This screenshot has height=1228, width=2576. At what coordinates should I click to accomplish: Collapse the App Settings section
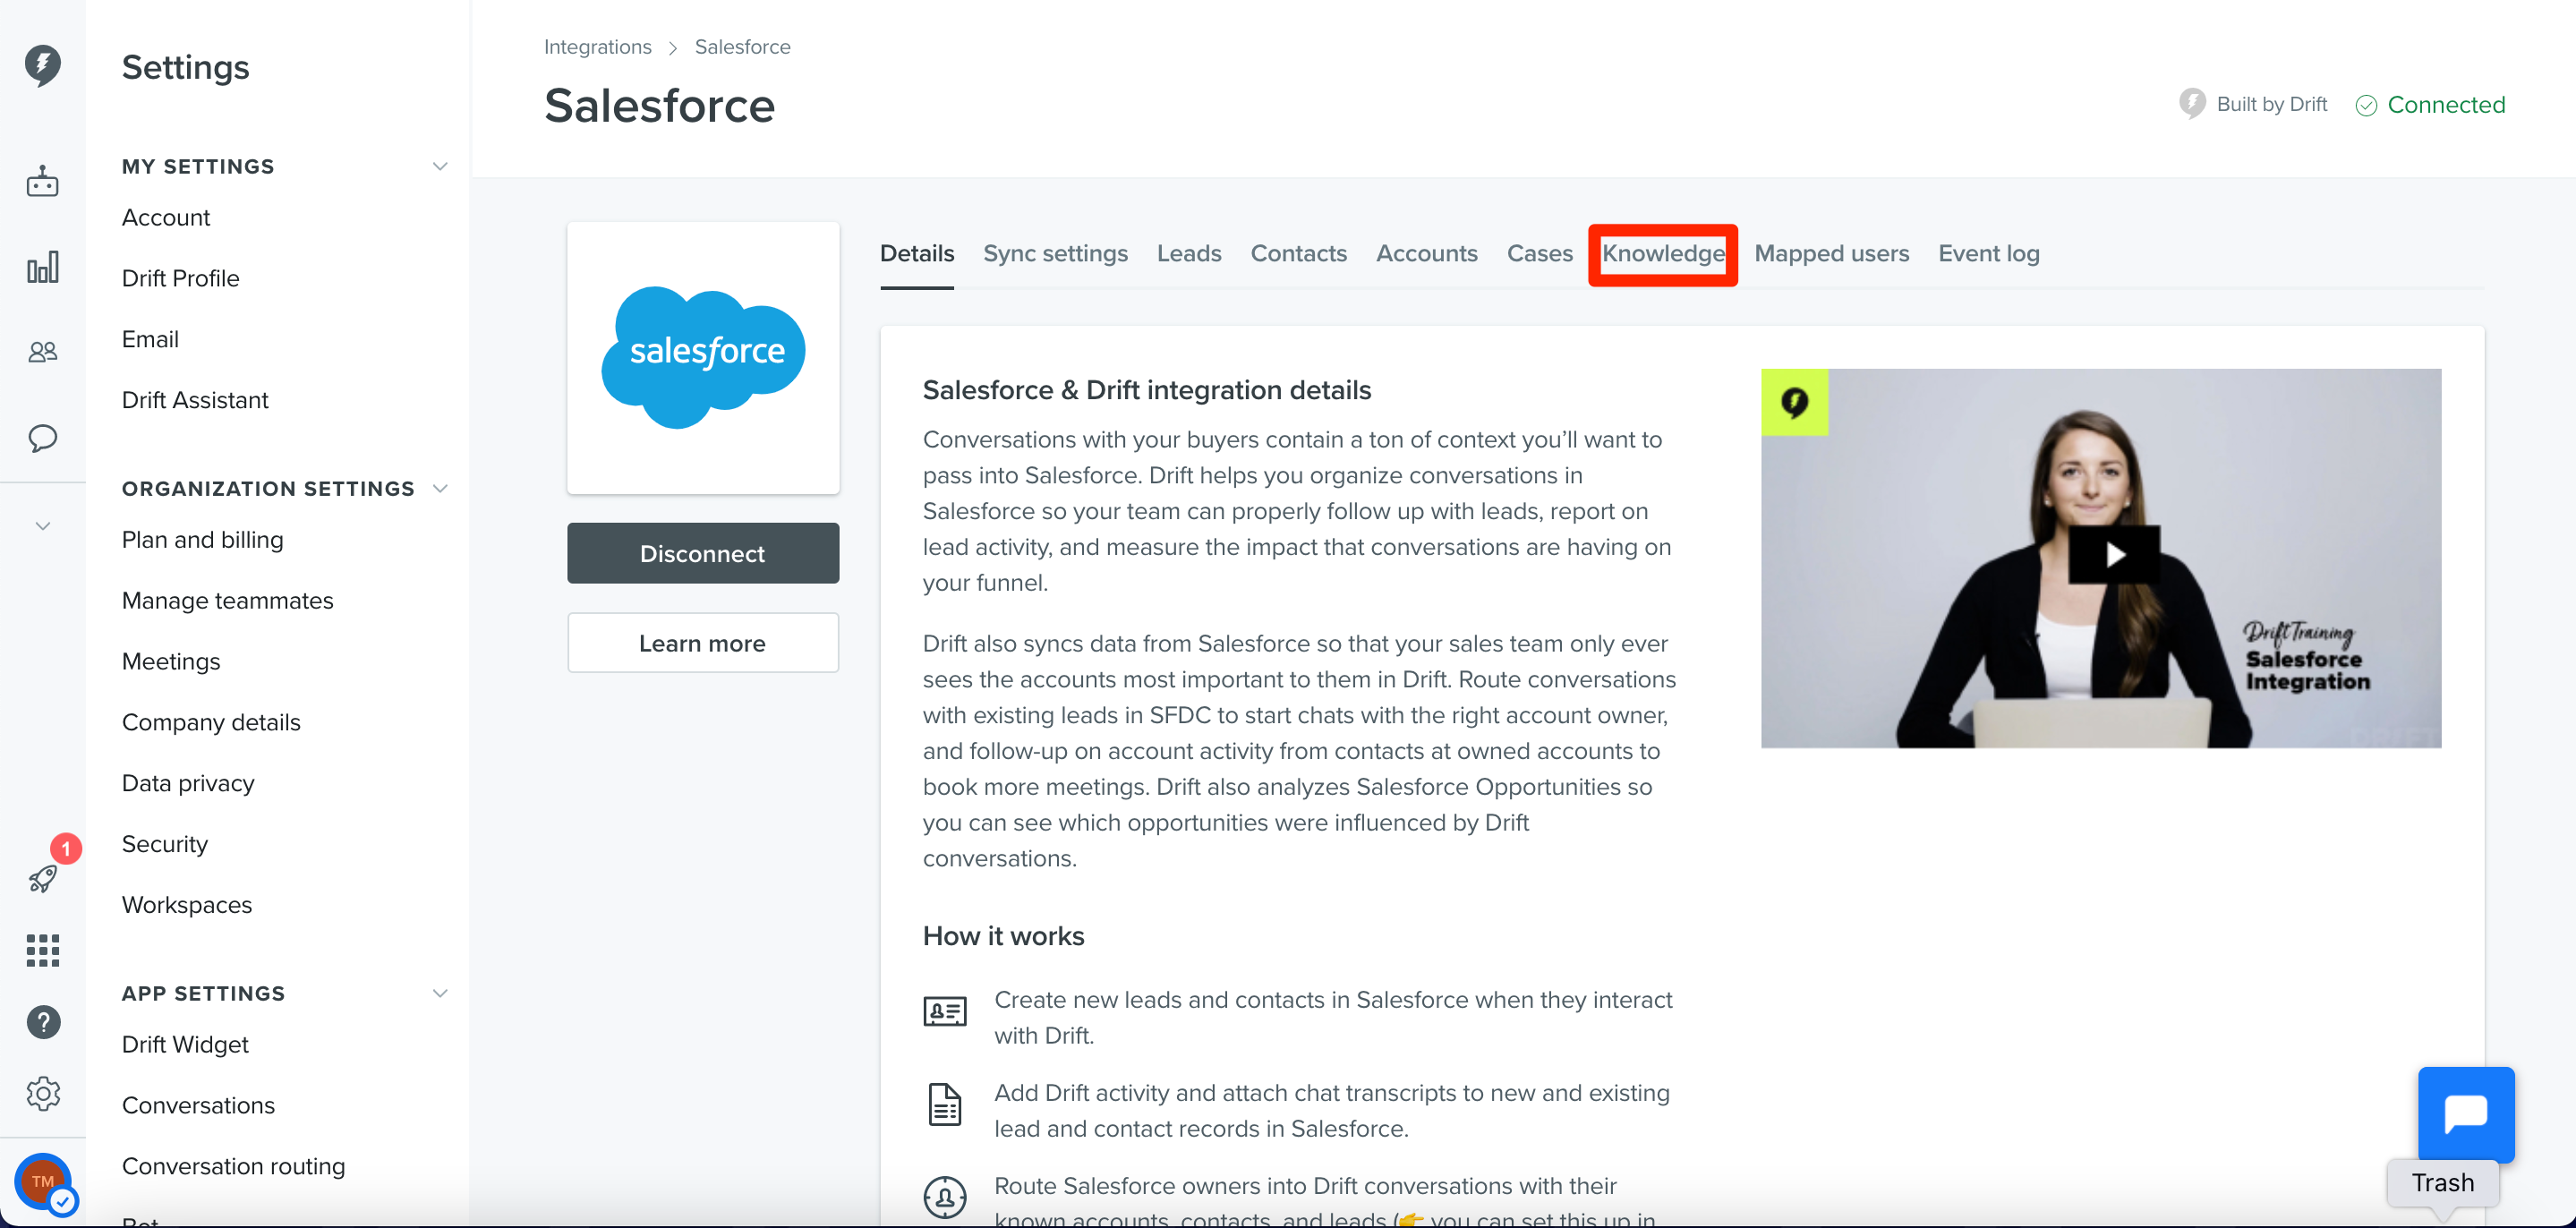pyautogui.click(x=439, y=993)
